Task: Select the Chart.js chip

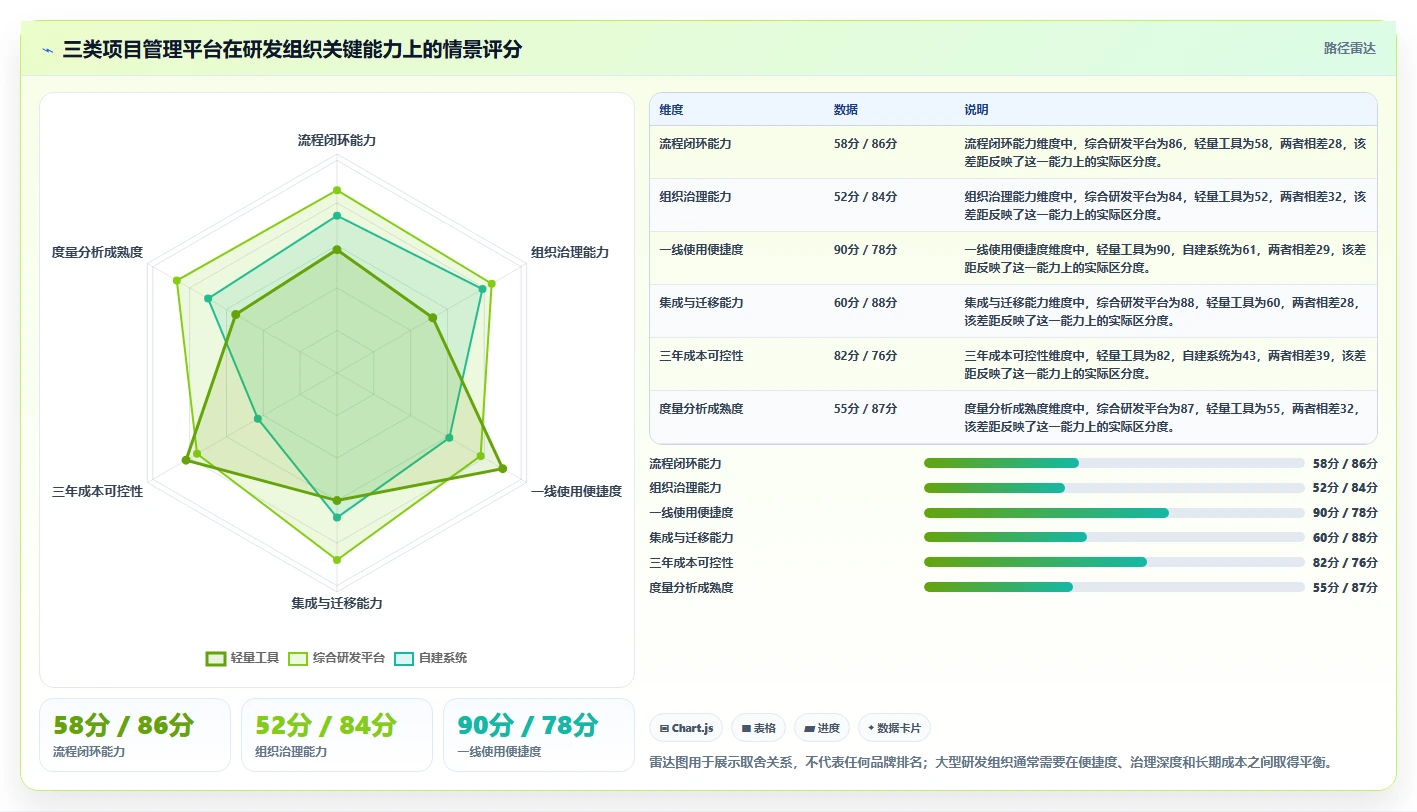Action: pos(686,728)
